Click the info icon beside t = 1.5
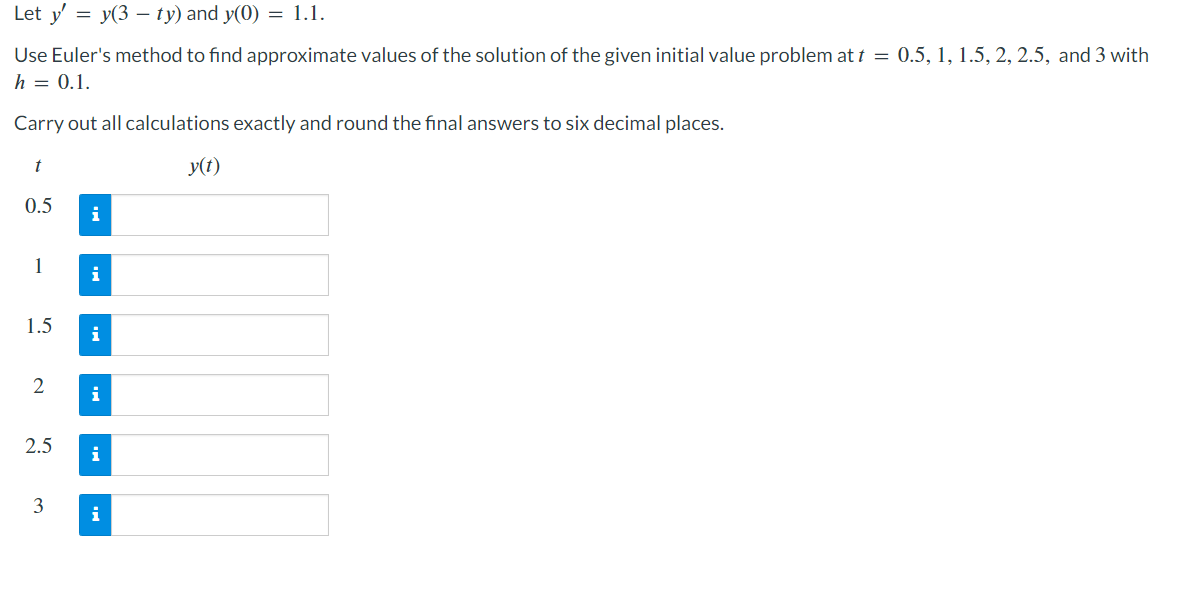 tap(95, 334)
